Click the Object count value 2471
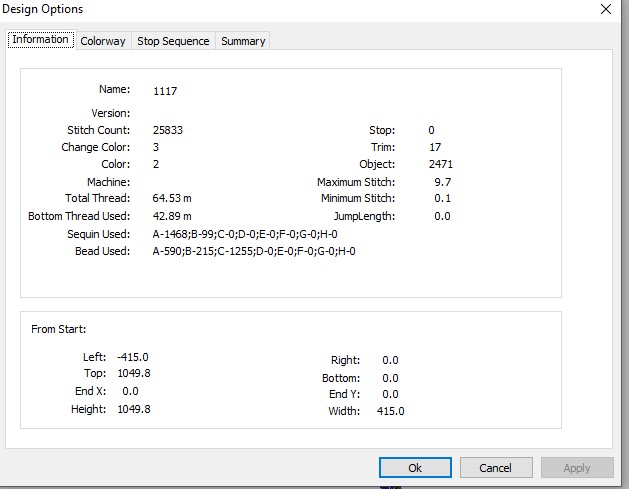 pos(440,164)
